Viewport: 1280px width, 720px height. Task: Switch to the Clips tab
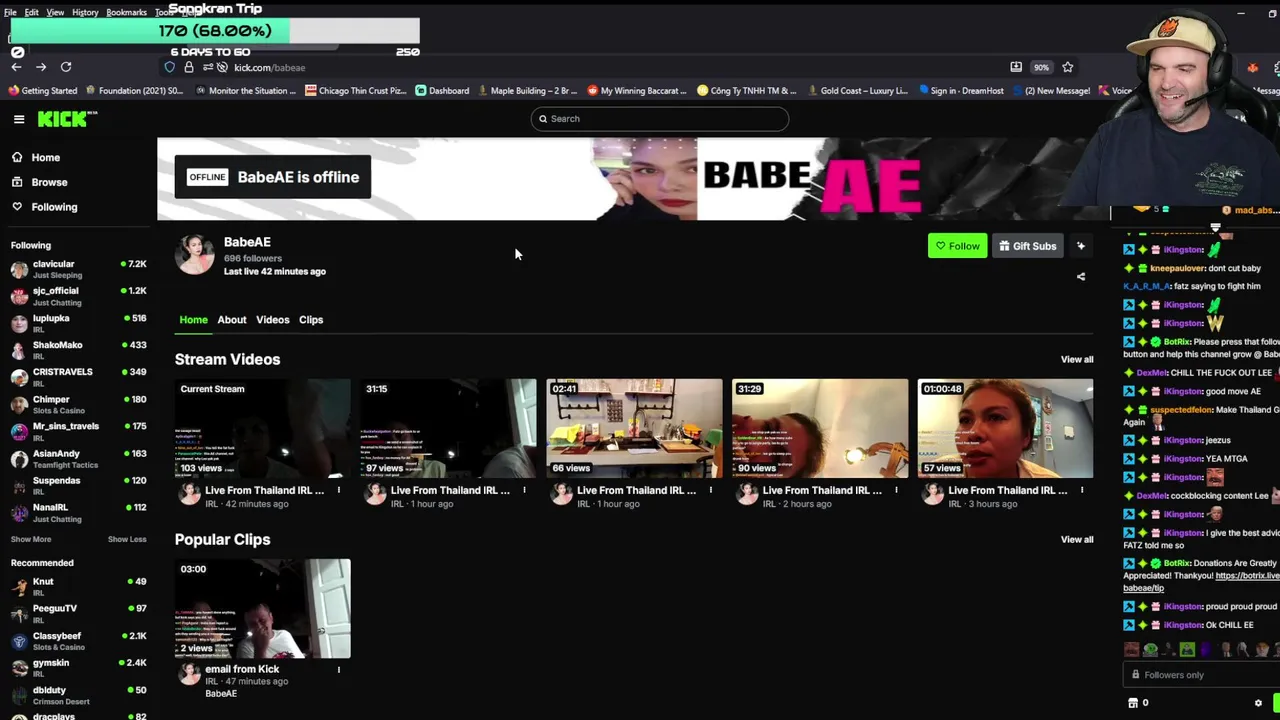(x=311, y=320)
